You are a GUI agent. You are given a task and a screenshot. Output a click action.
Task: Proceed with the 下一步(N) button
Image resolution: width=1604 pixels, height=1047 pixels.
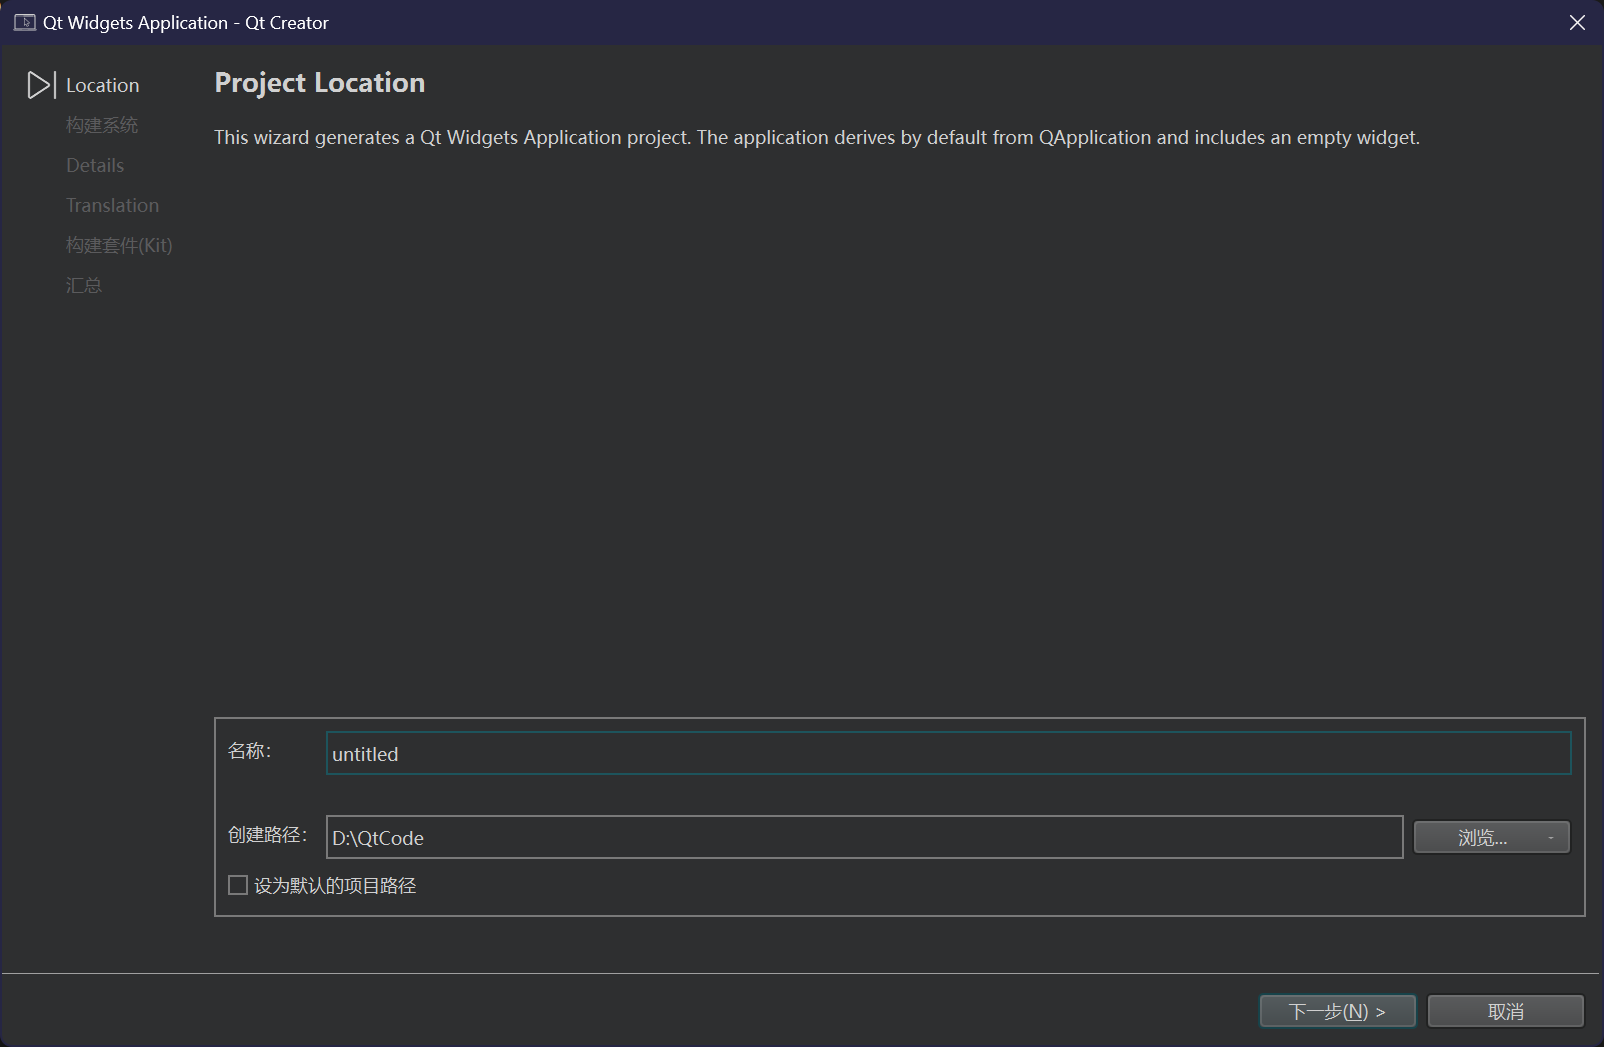click(1337, 1011)
